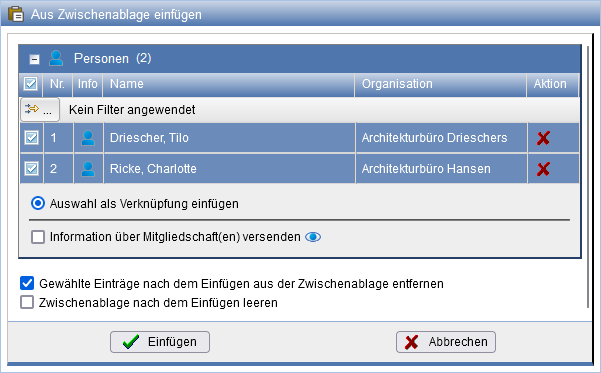The height and width of the screenshot is (373, 601).
Task: Remove Ricke, Charlotte with red X
Action: 544,169
